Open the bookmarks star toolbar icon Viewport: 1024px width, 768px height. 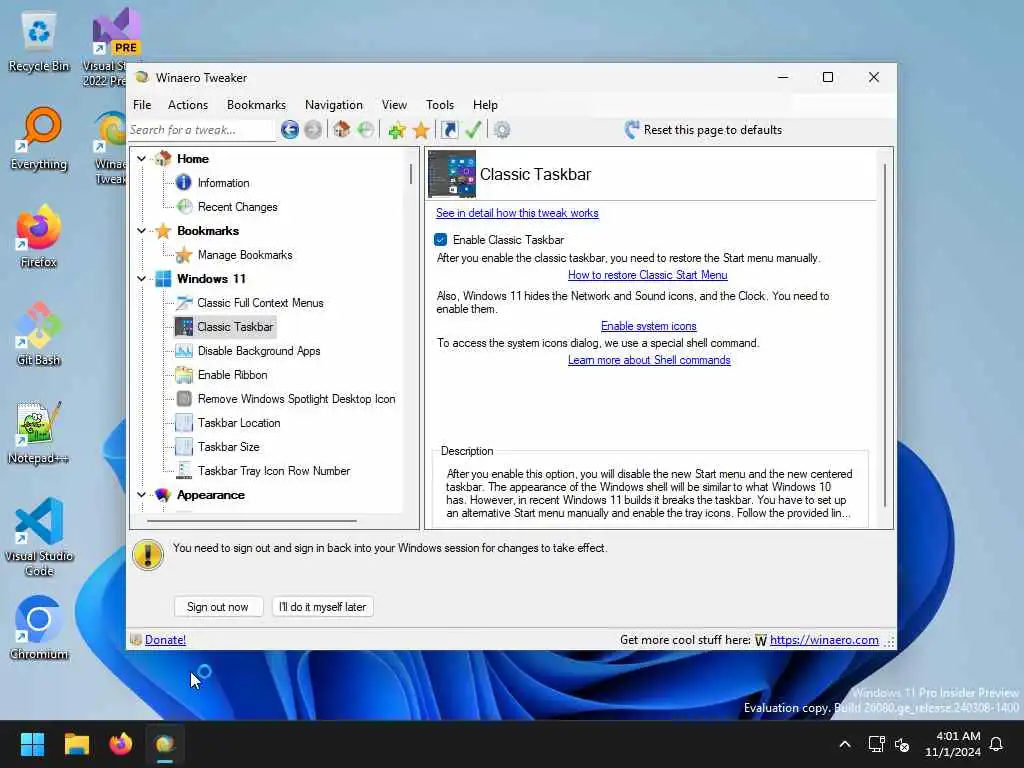click(x=421, y=130)
